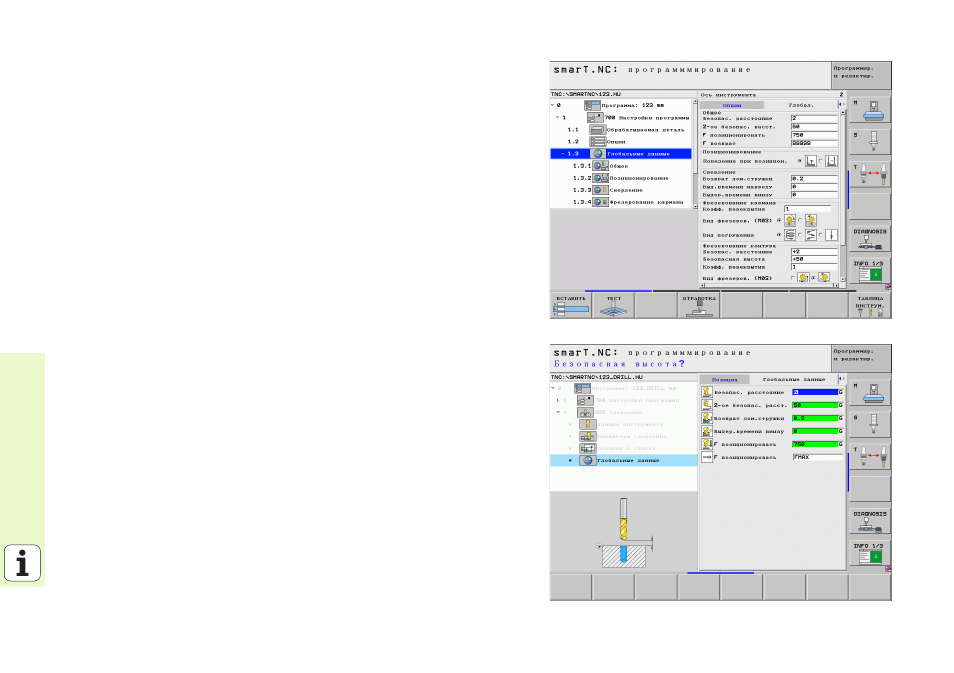Click the FMAX positioning feed field
The height and width of the screenshot is (673, 954).
click(x=818, y=457)
